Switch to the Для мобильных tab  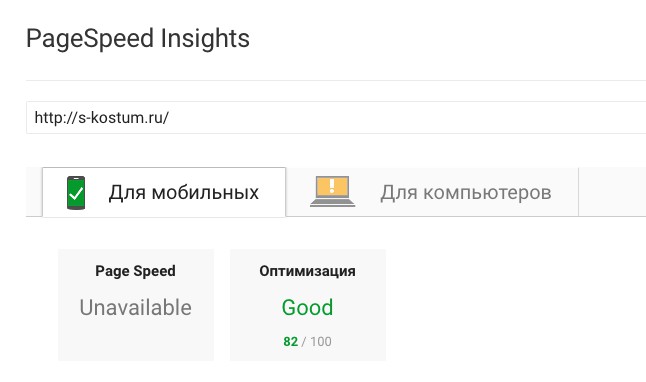pos(164,192)
